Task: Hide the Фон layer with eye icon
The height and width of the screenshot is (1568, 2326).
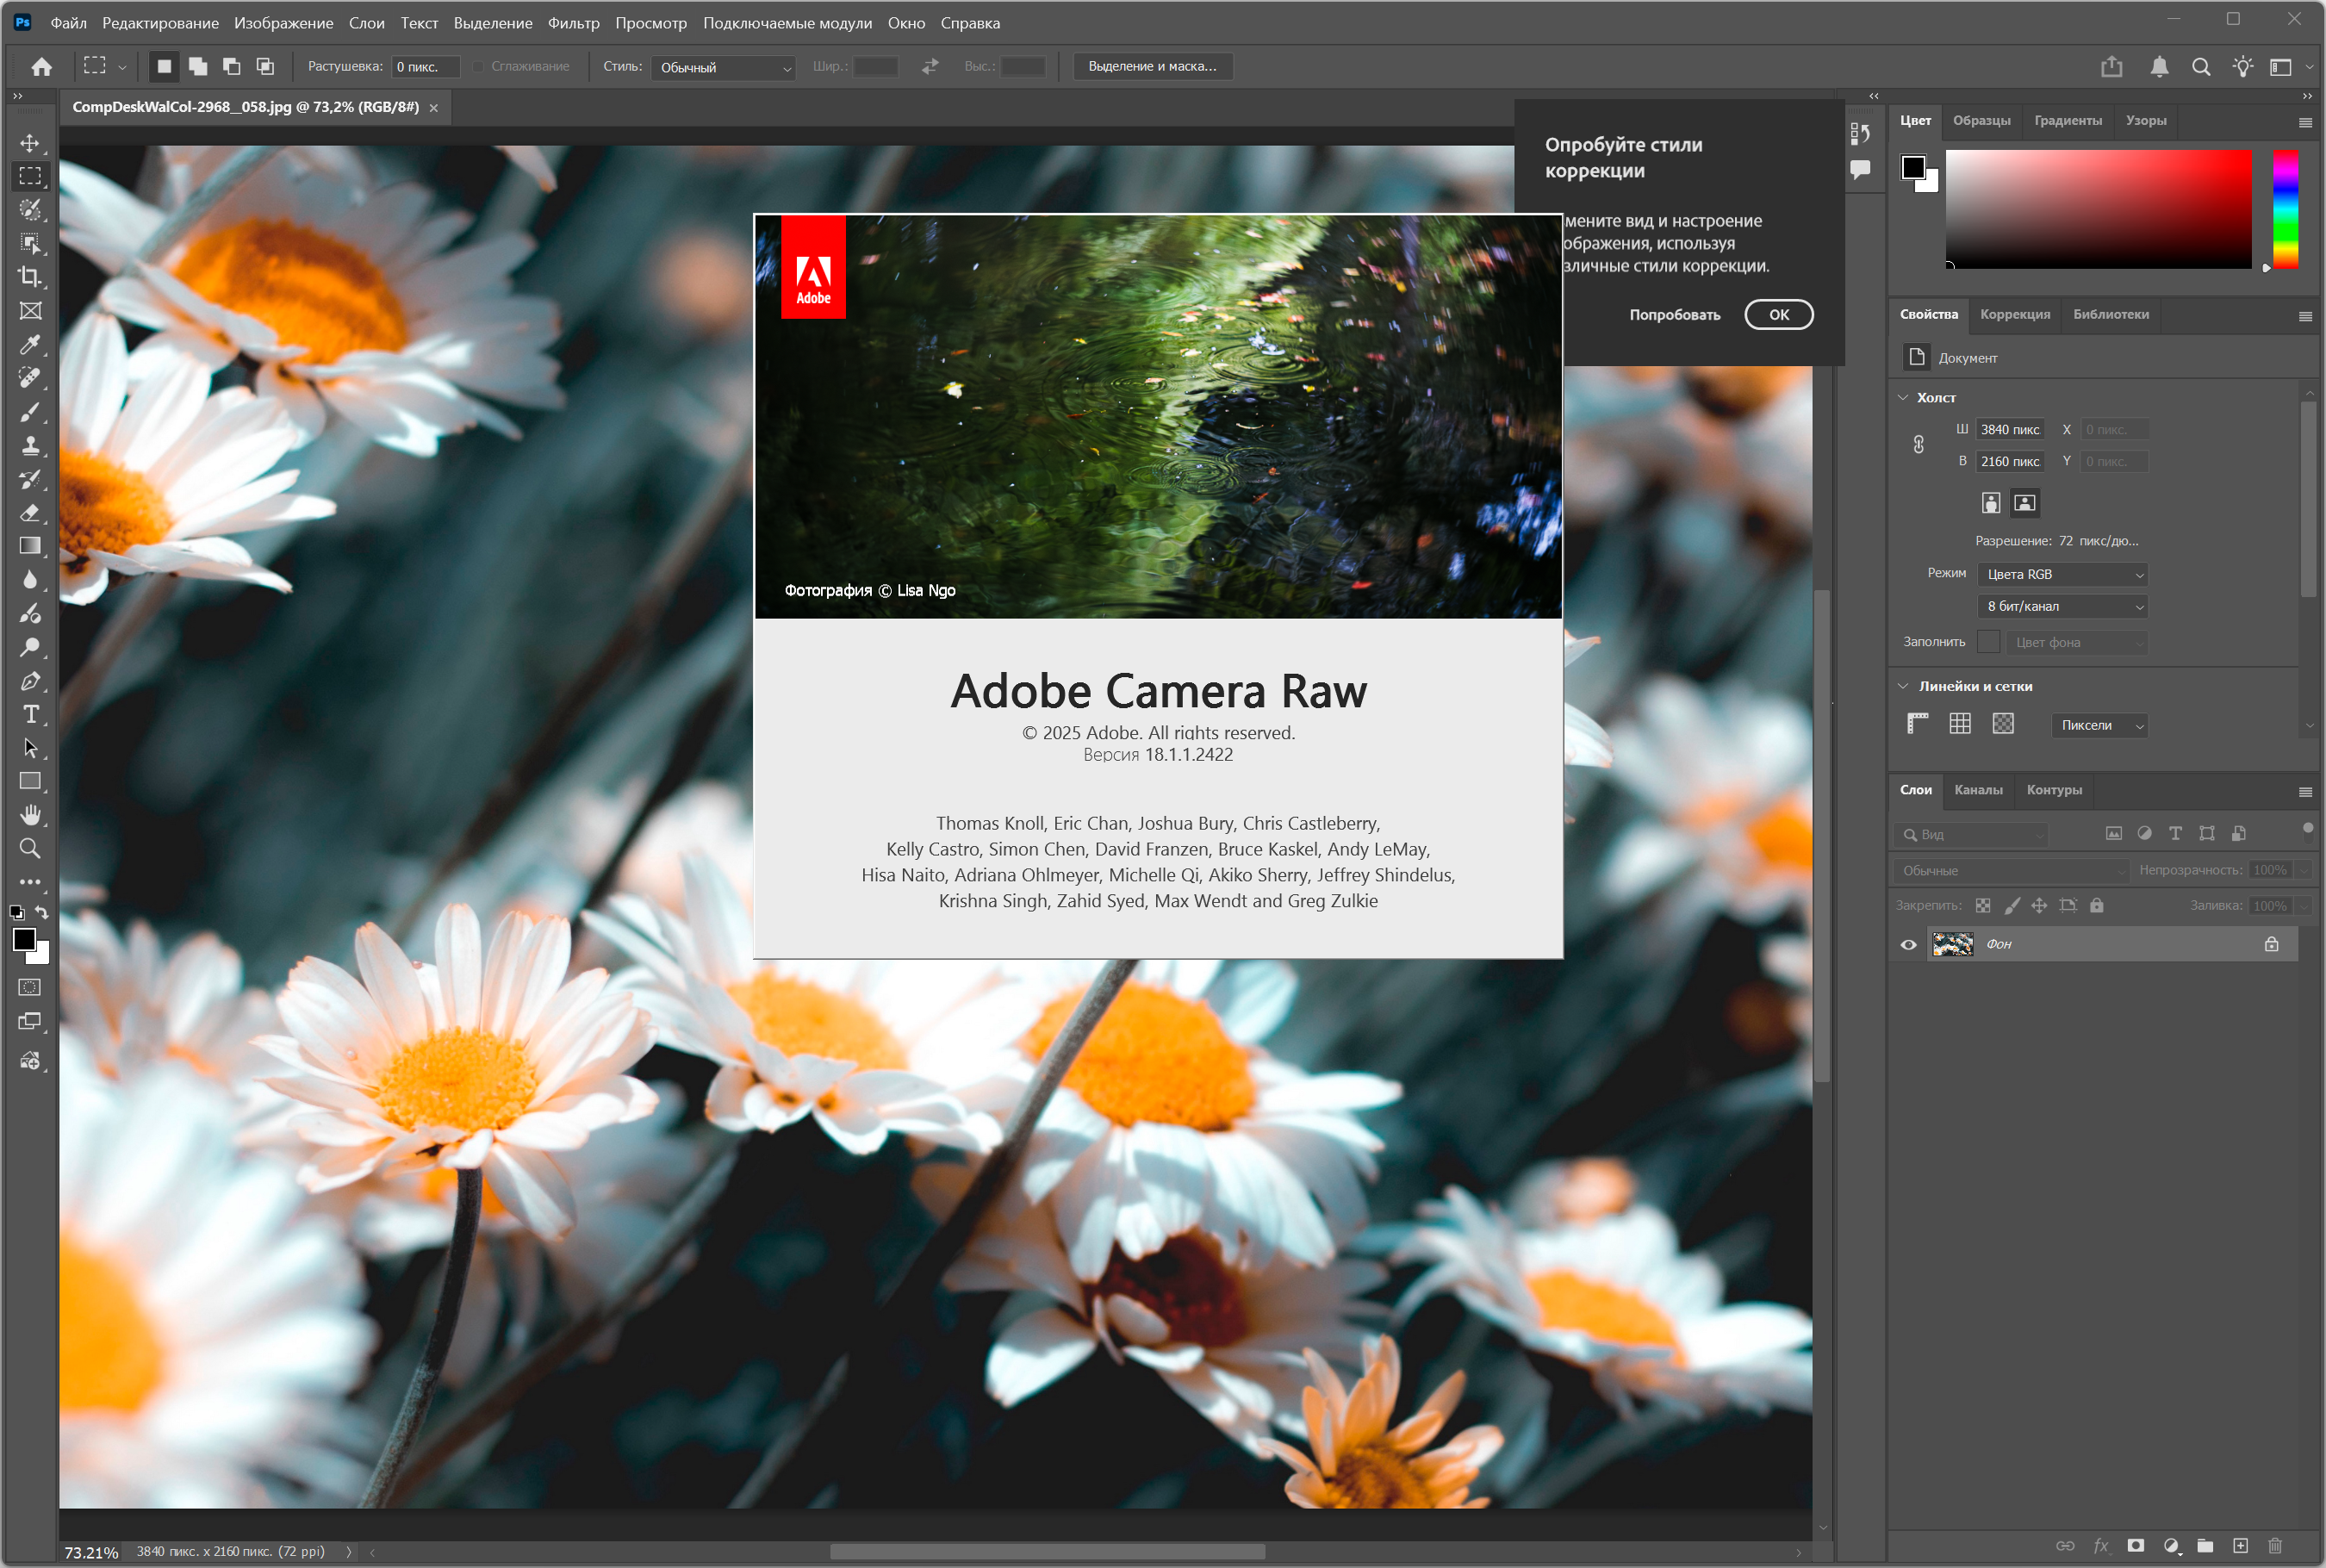Action: coord(1908,944)
